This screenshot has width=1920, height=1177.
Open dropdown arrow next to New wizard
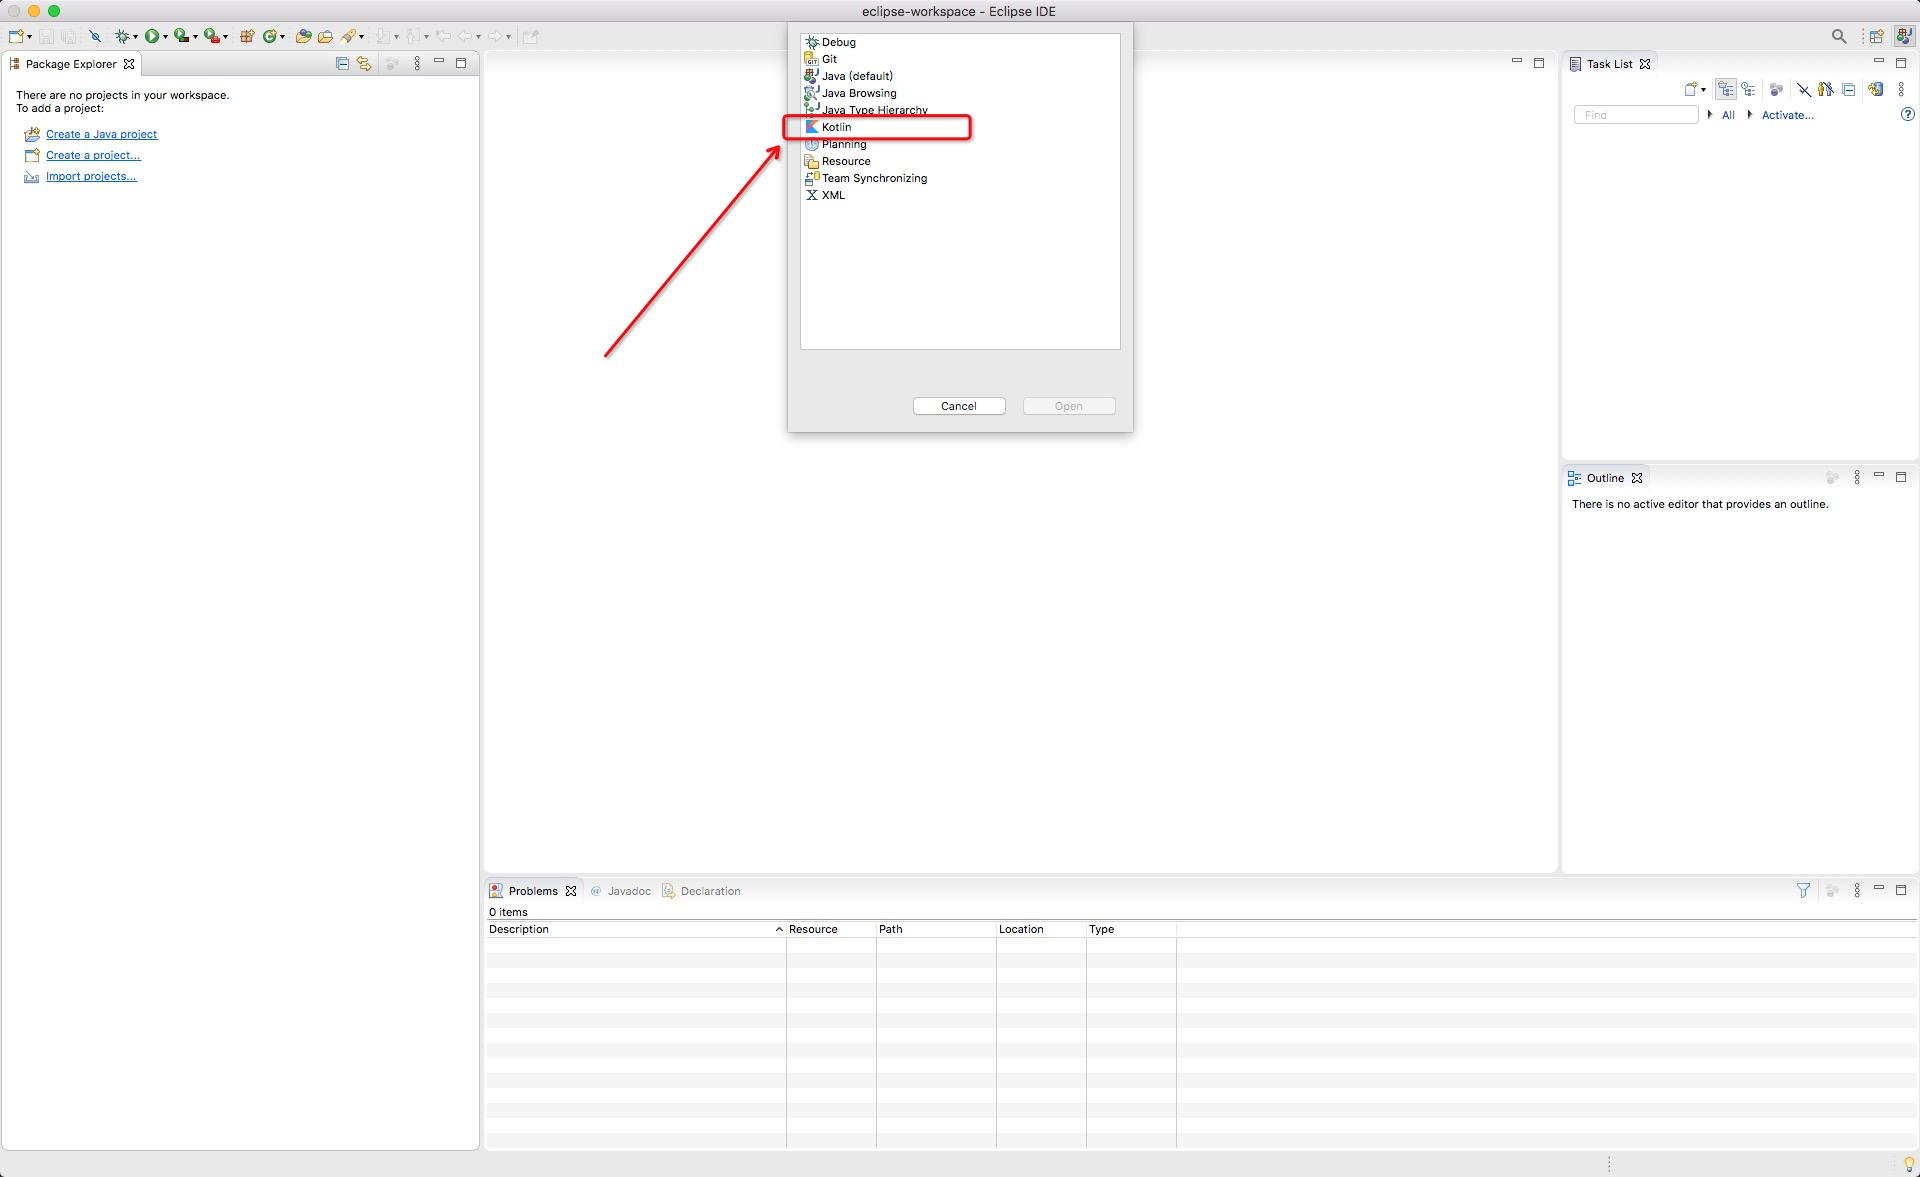pyautogui.click(x=30, y=37)
